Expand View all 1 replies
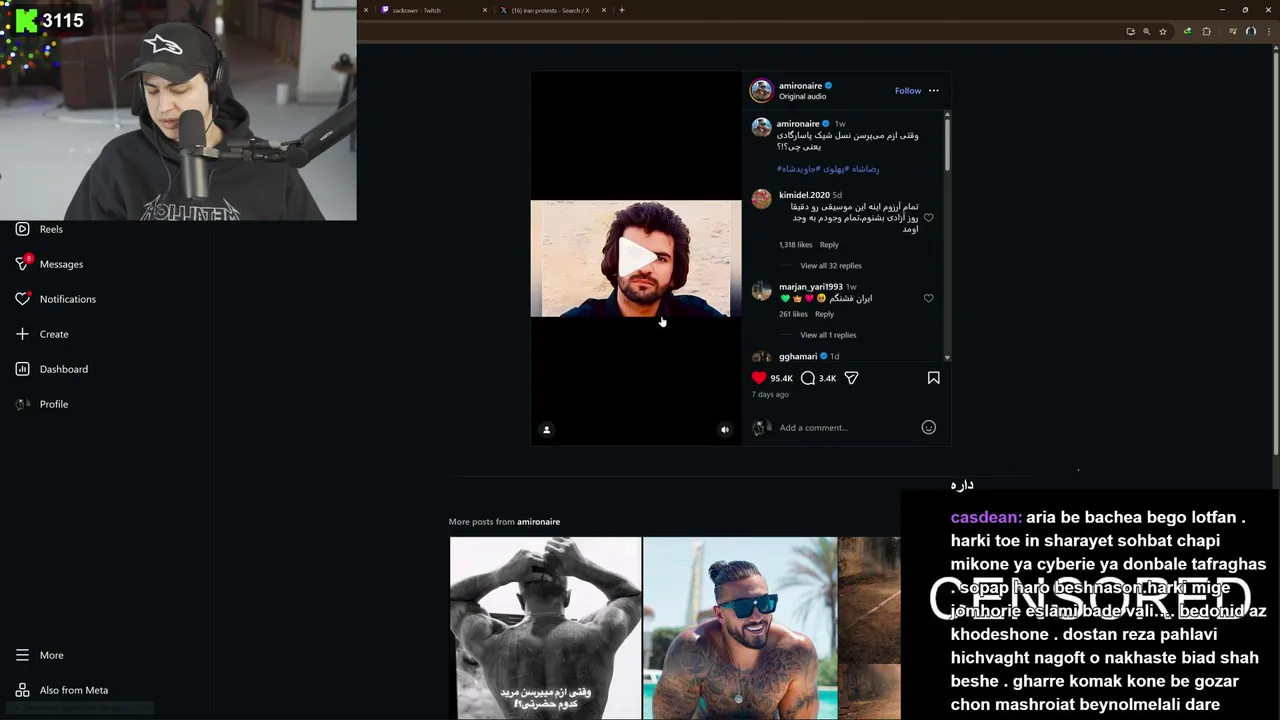The height and width of the screenshot is (720, 1280). tap(828, 335)
